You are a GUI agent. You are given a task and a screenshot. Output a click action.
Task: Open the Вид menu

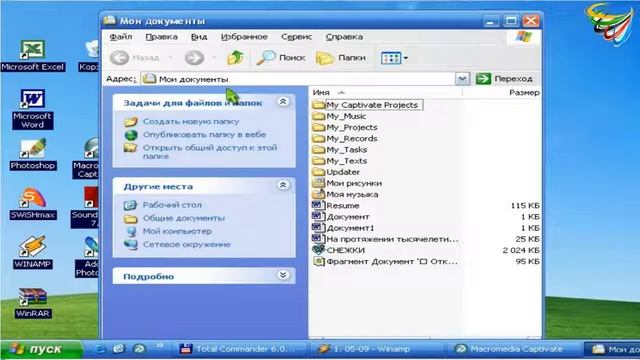[199, 37]
